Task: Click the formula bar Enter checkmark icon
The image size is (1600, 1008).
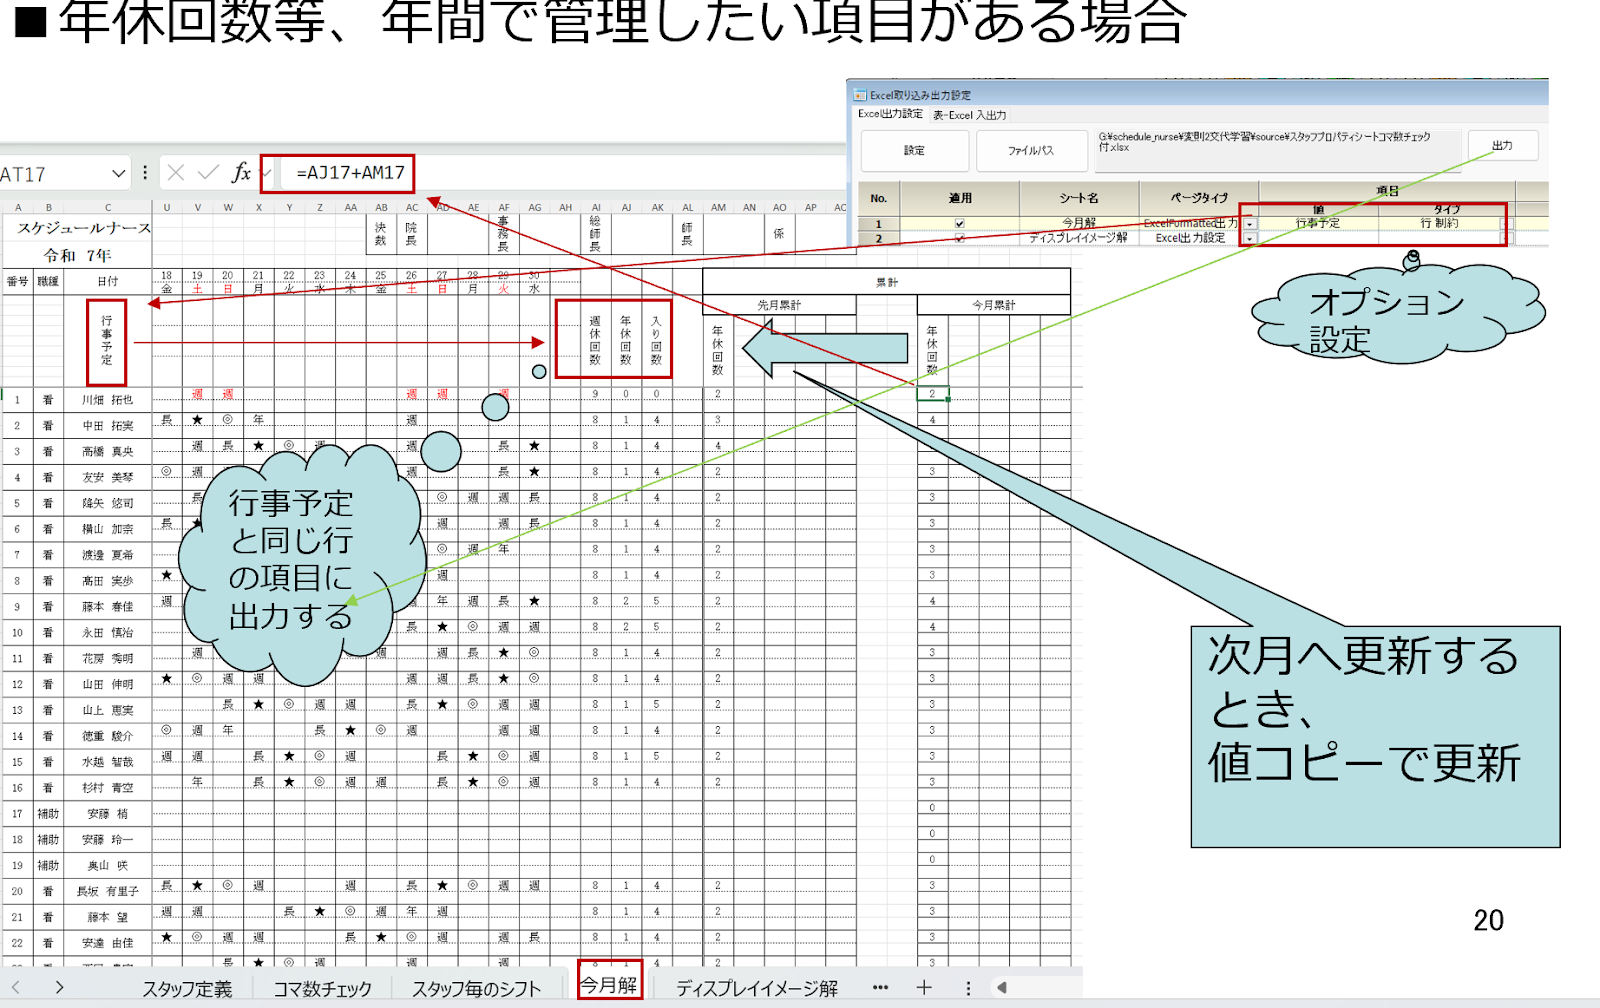Action: (208, 172)
